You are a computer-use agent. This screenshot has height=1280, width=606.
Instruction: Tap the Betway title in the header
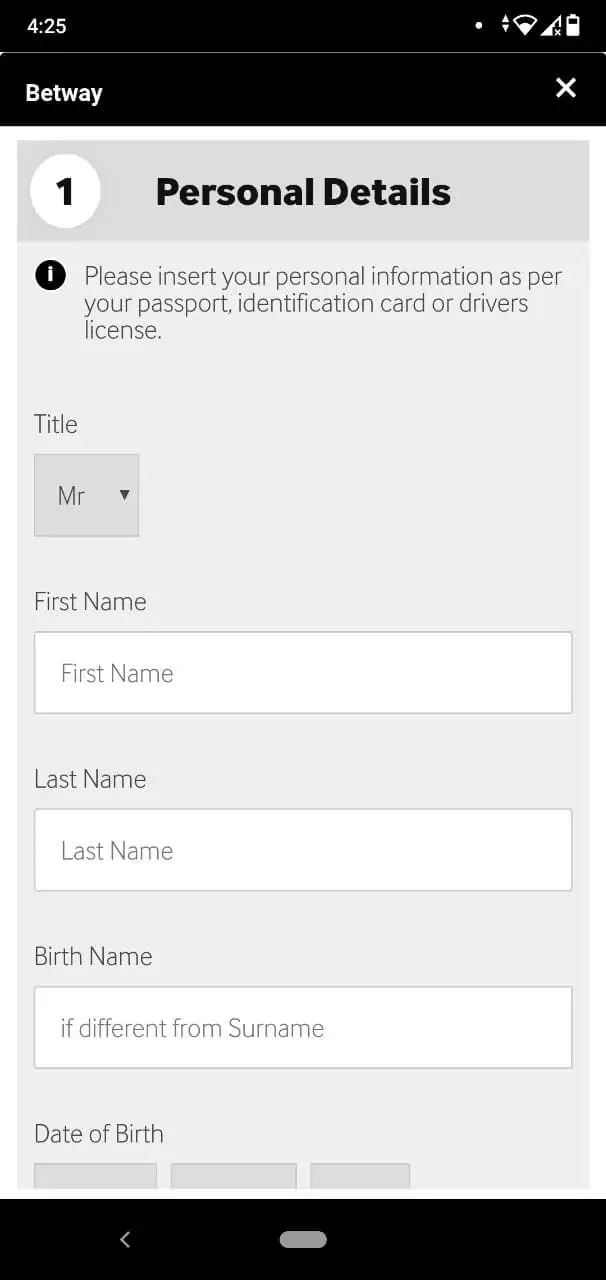point(64,93)
